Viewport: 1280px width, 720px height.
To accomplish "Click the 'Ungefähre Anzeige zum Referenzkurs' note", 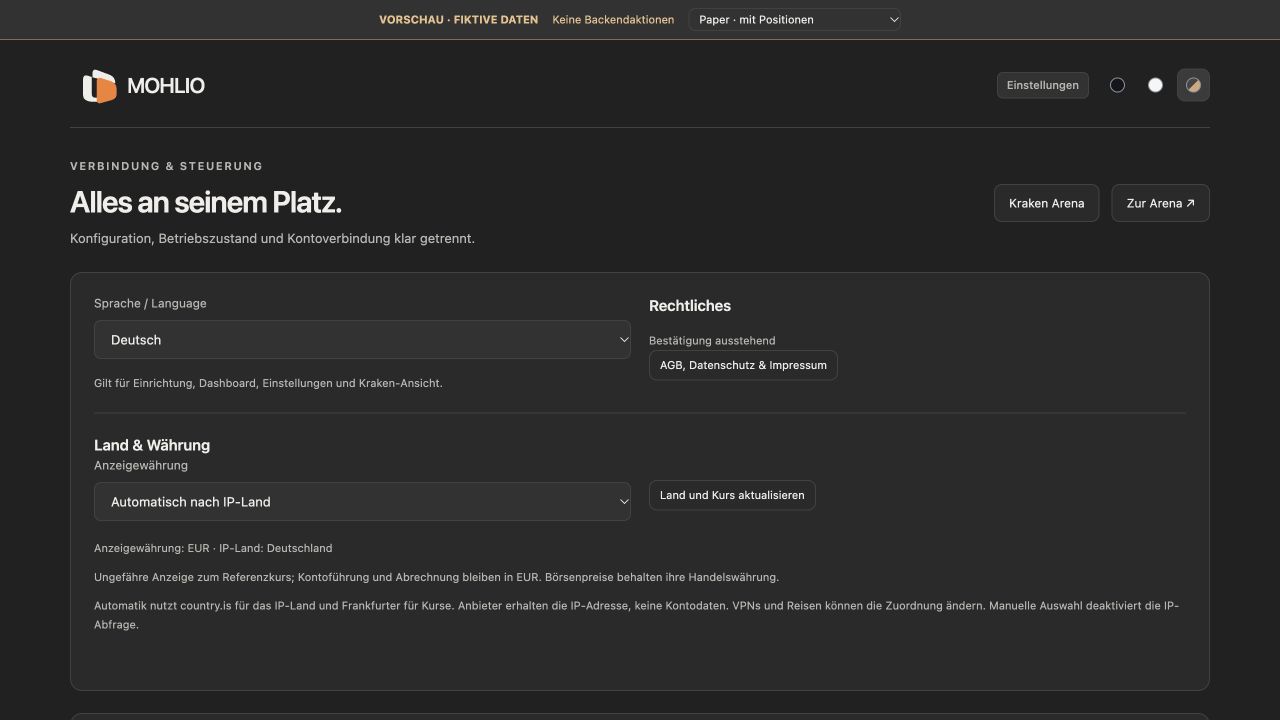I will pyautogui.click(x=436, y=577).
